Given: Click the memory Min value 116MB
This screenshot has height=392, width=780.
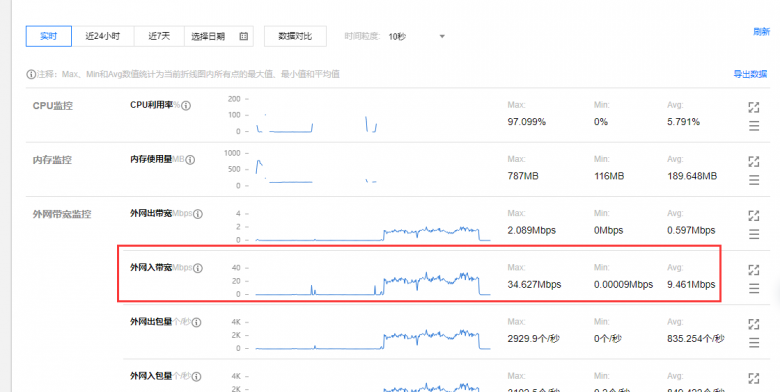Looking at the screenshot, I should [609, 176].
